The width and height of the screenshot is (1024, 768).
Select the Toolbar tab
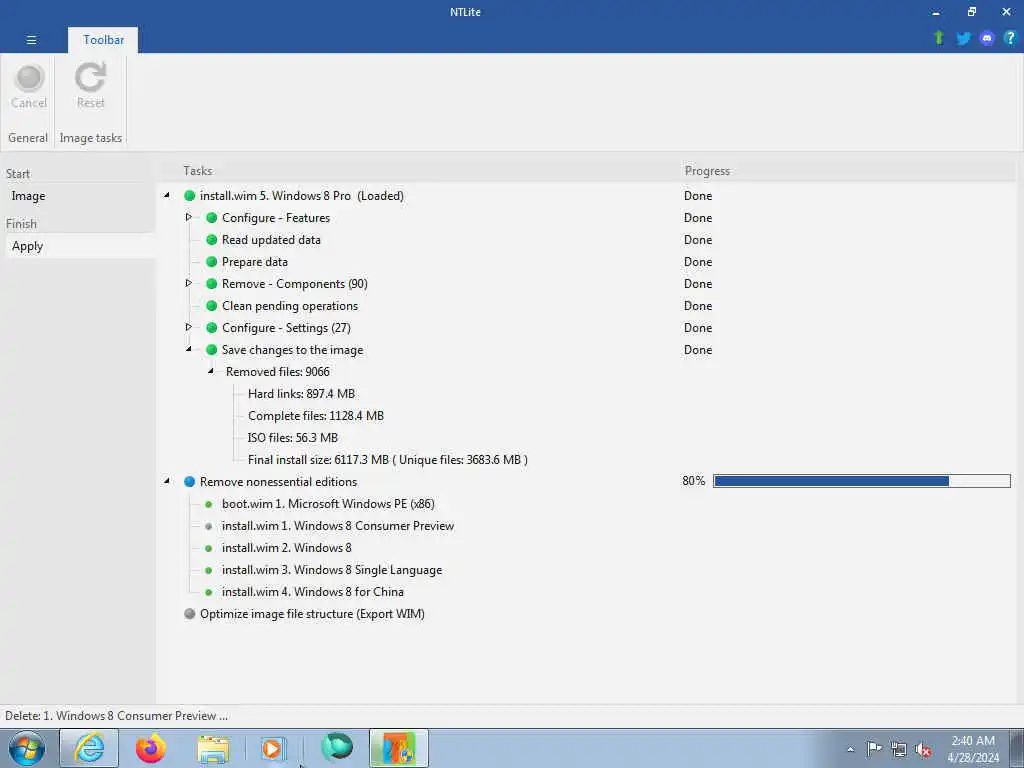tap(103, 40)
